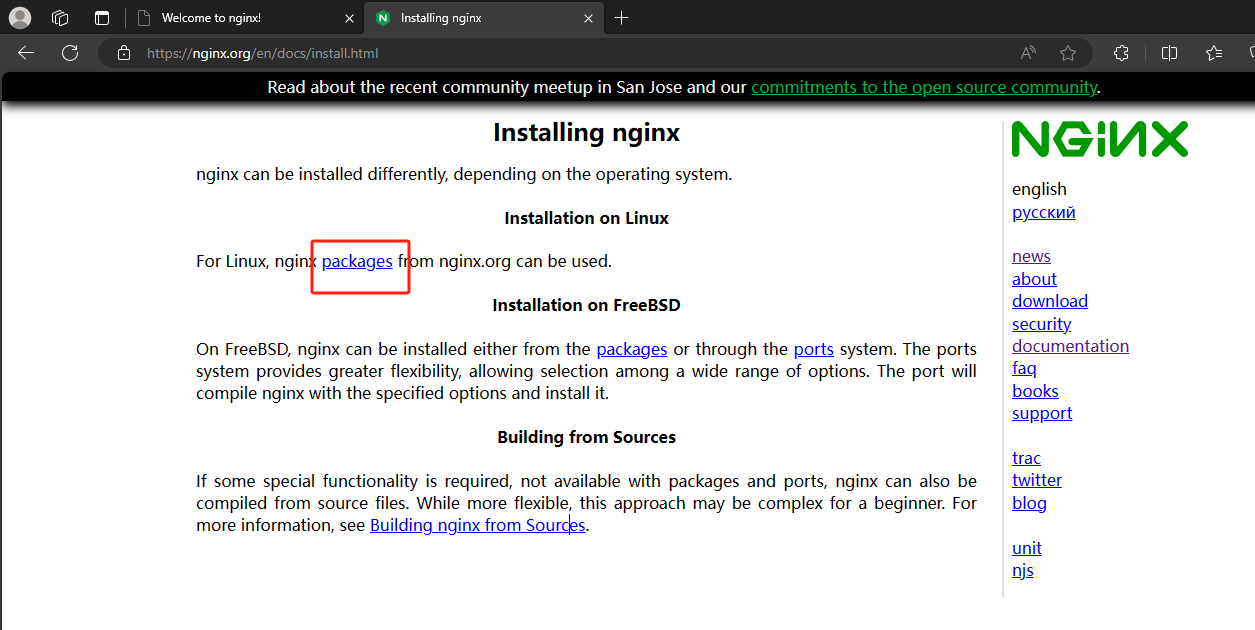Viewport: 1255px width, 630px height.
Task: Open a new tab with plus button
Action: pos(622,17)
